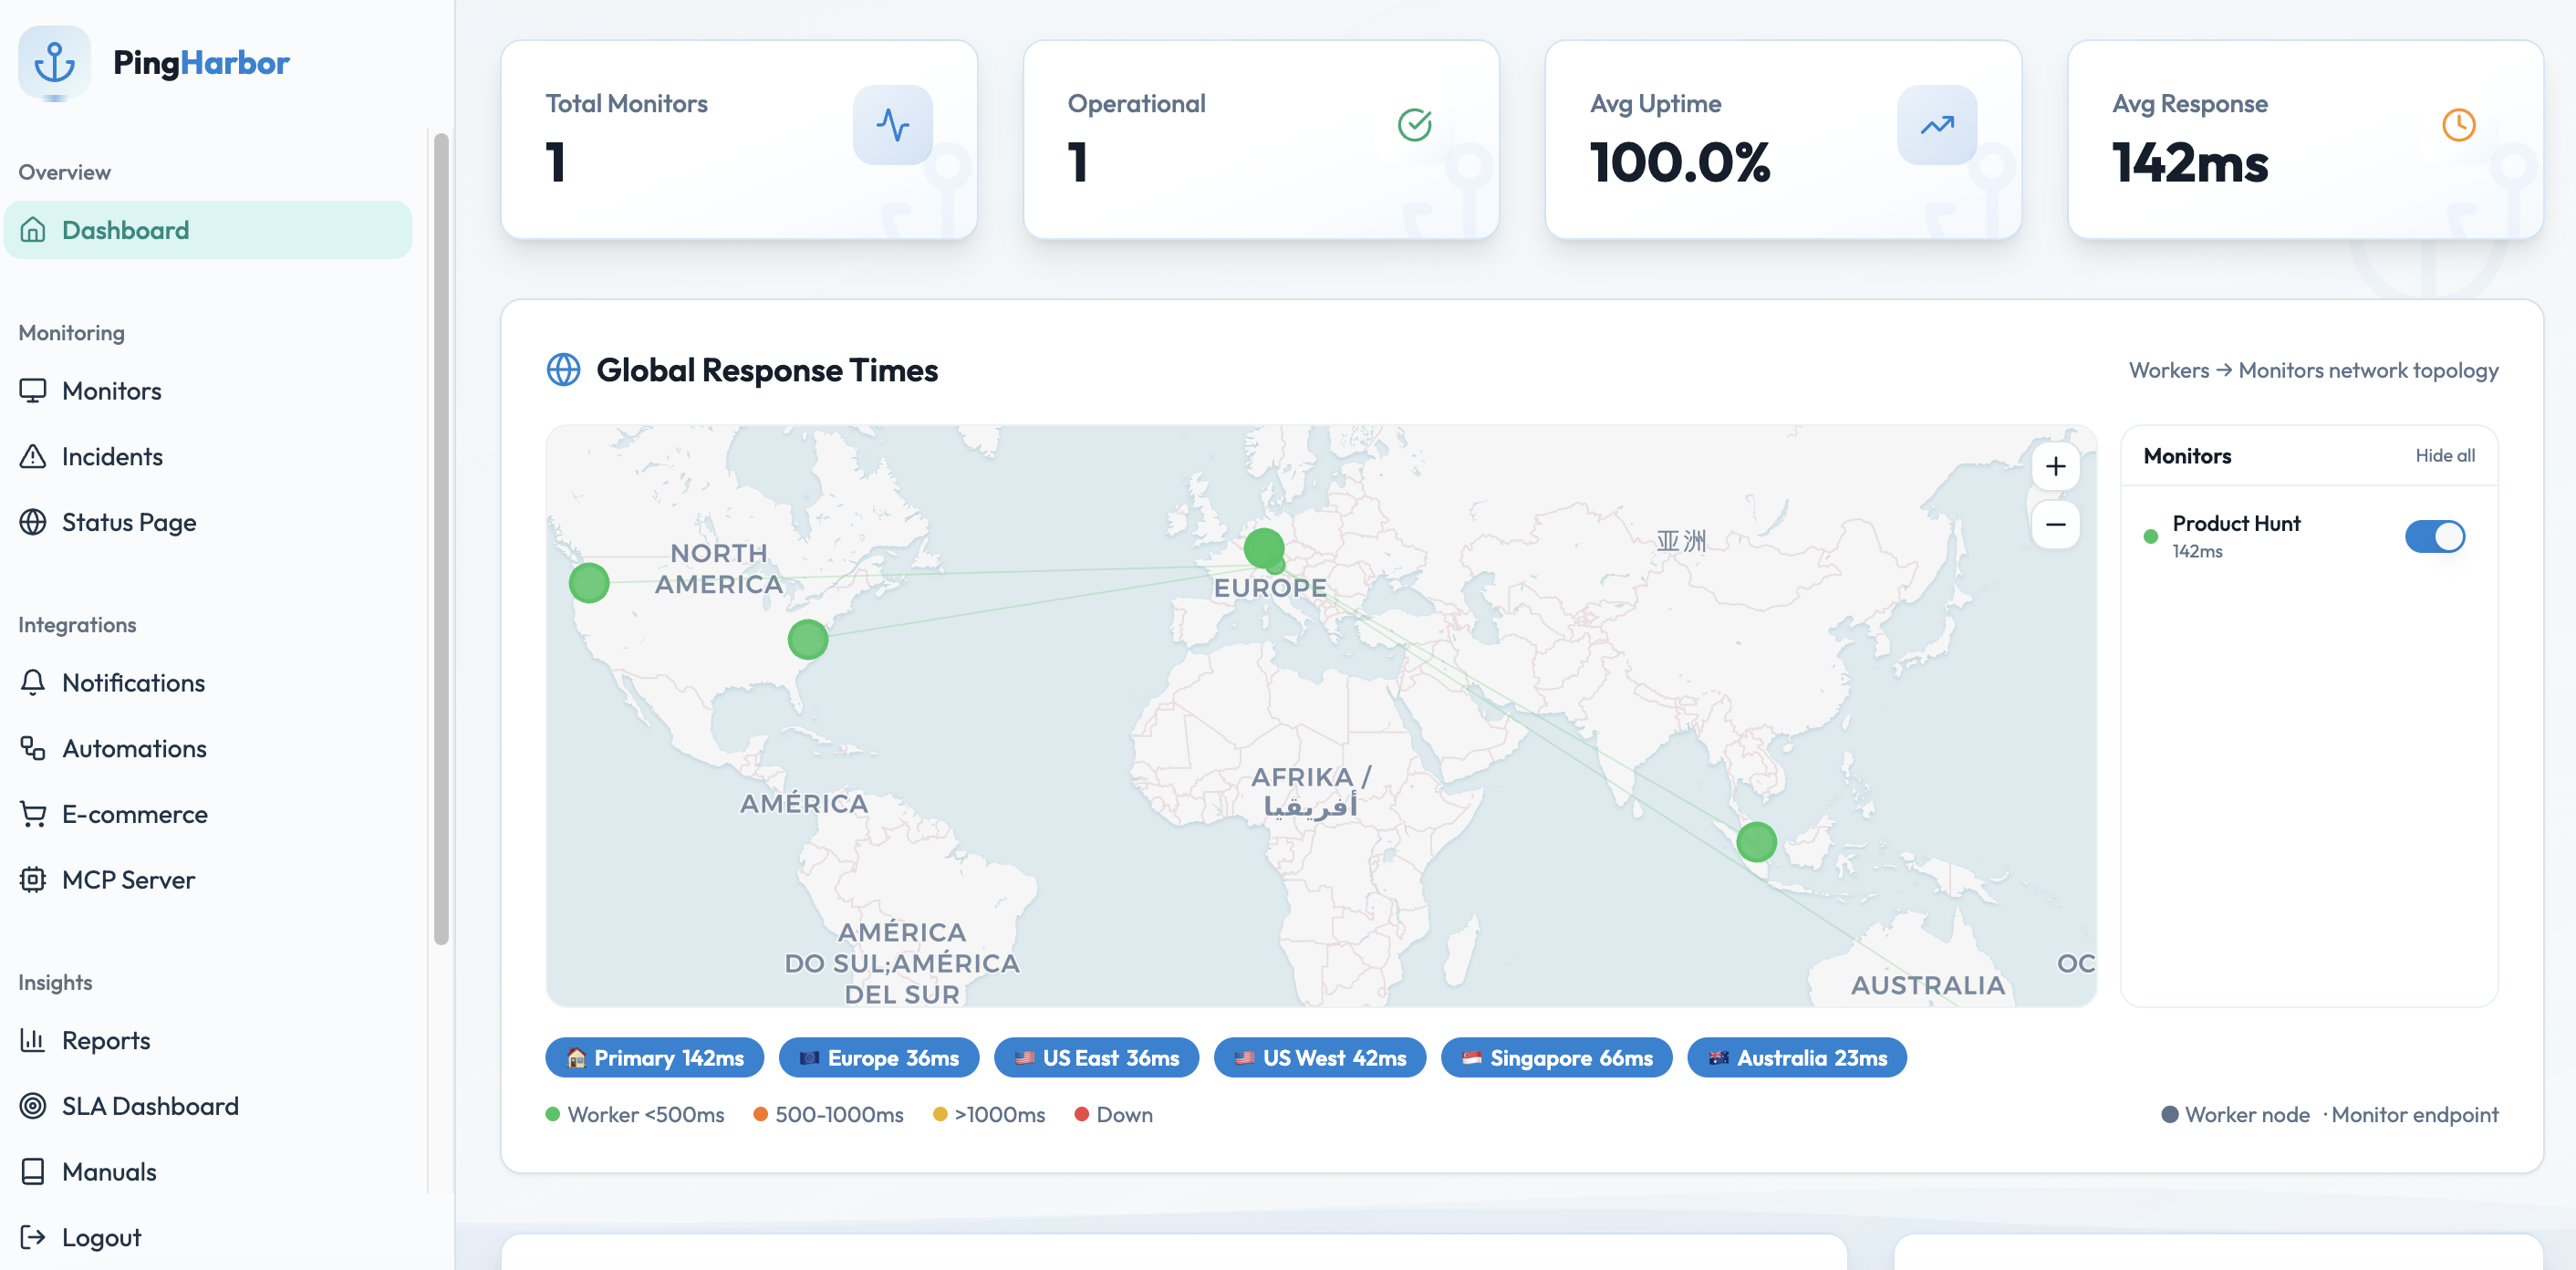Click the Worker node legend entry
This screenshot has width=2576, height=1270.
[2235, 1115]
